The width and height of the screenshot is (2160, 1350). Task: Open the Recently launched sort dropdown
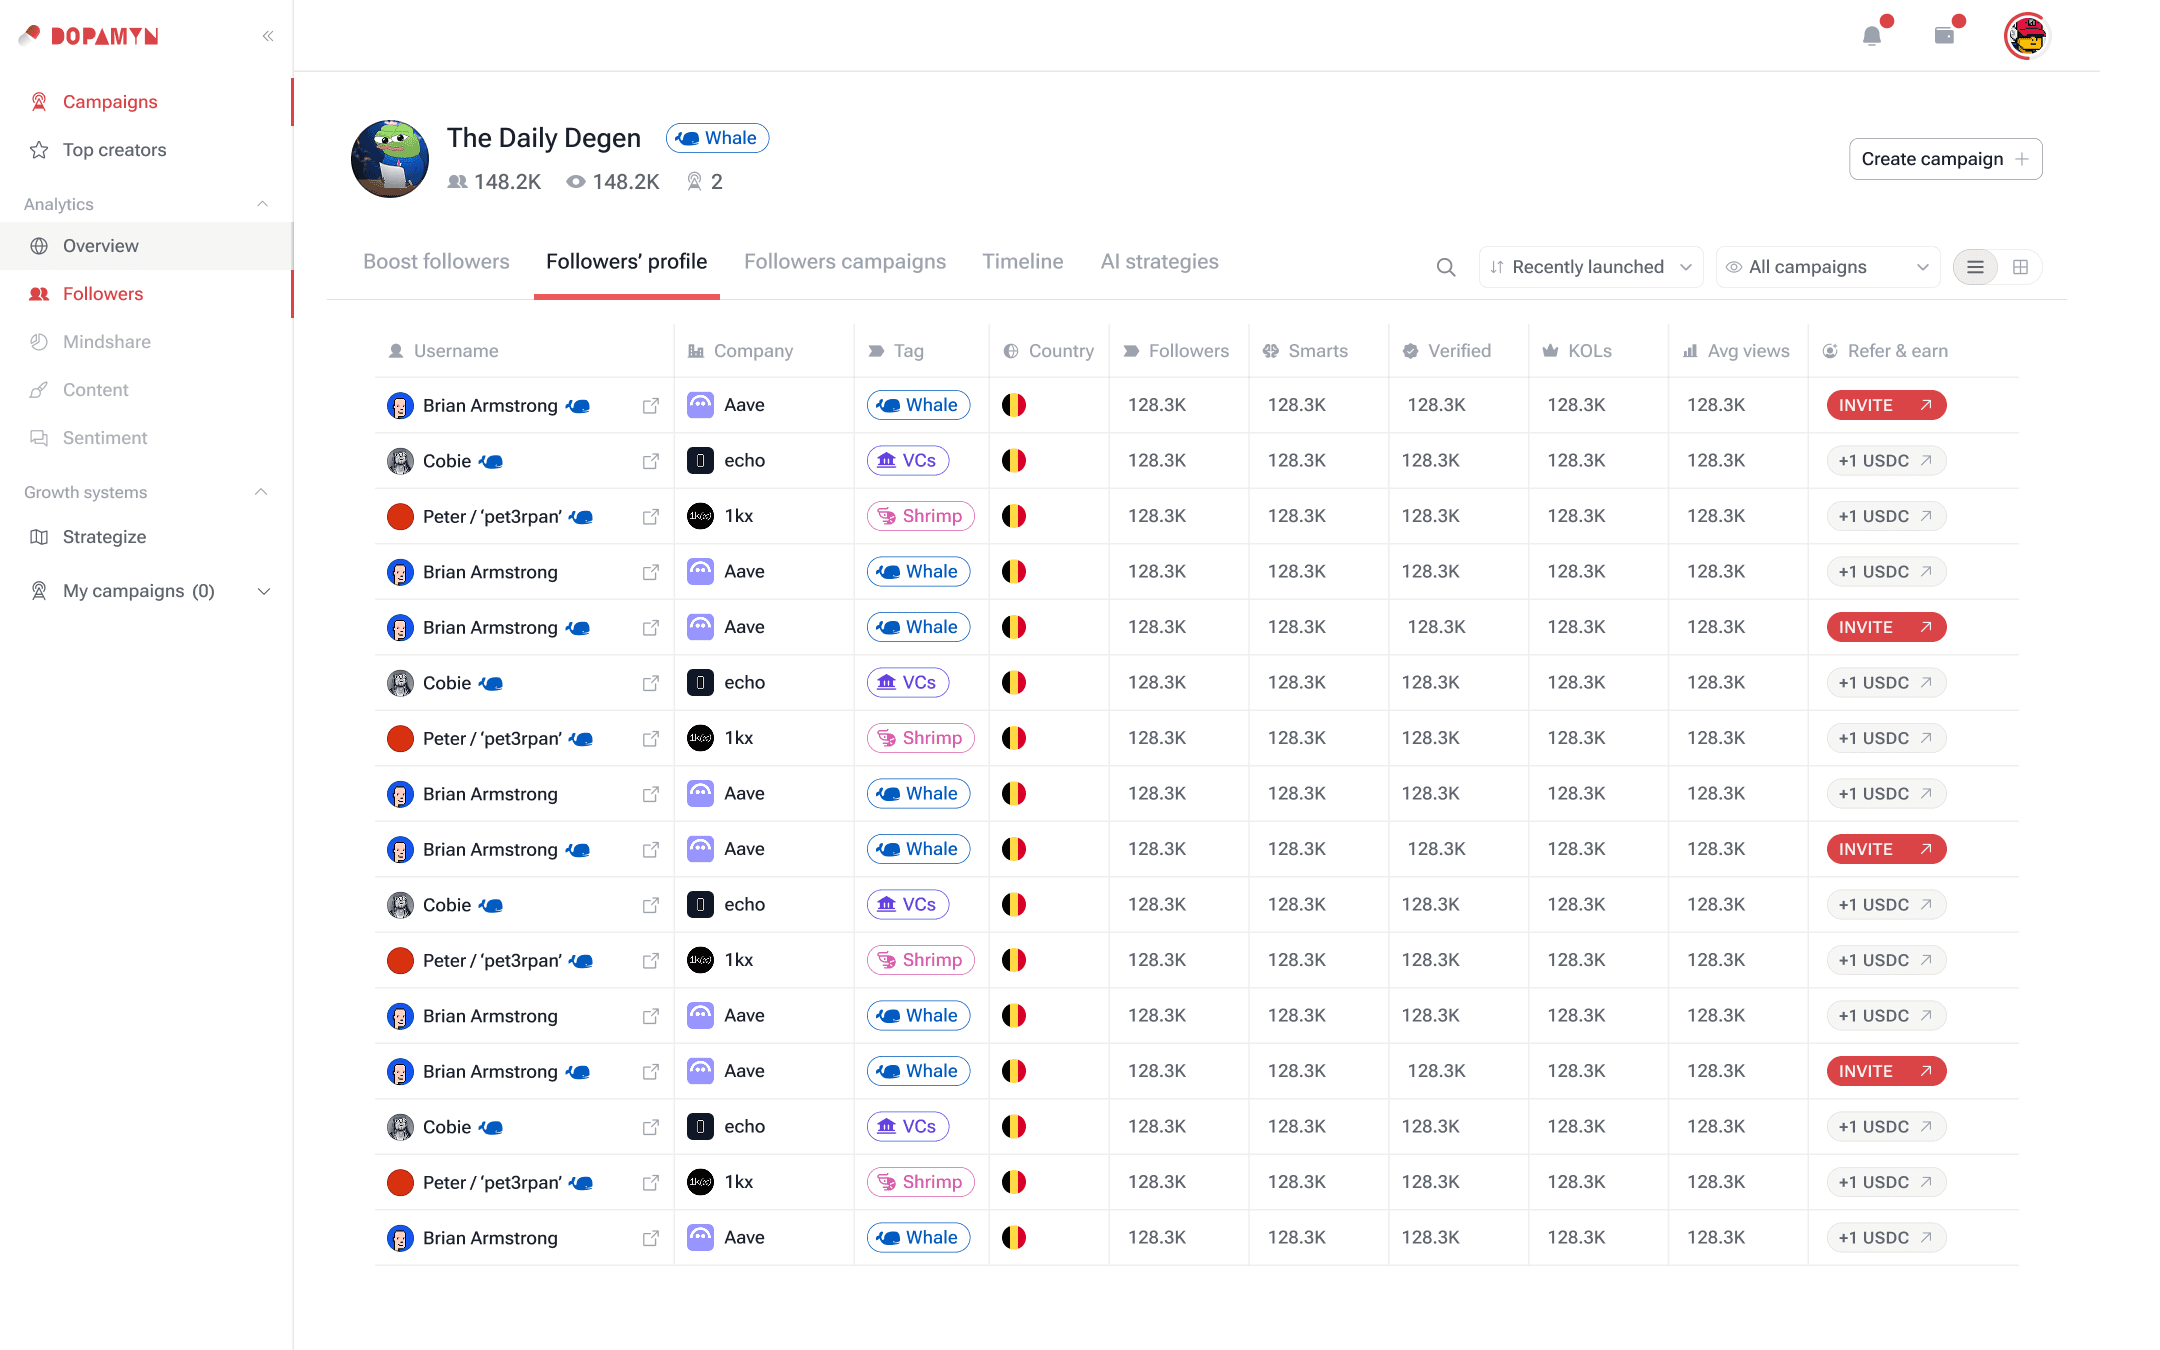(1590, 267)
